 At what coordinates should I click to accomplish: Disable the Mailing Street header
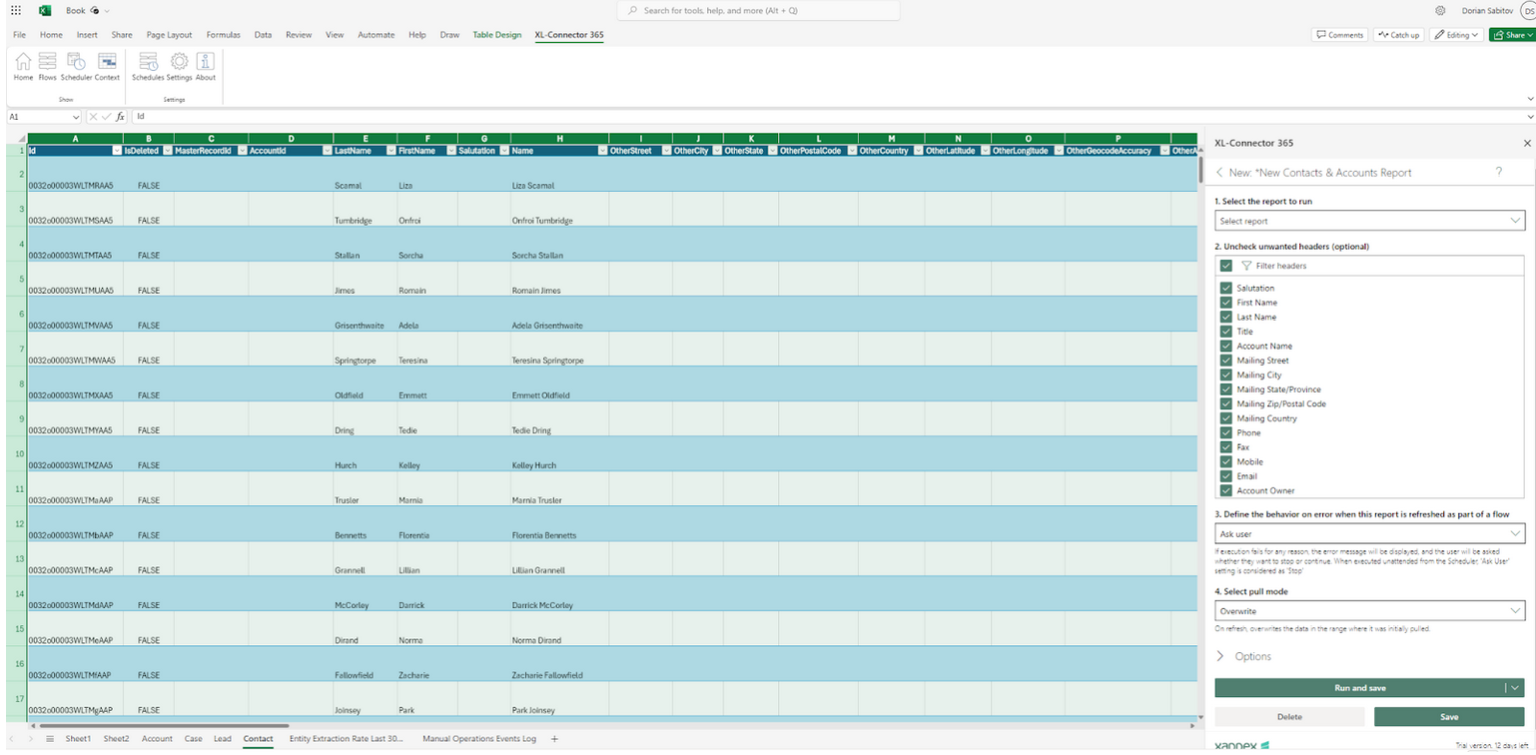coord(1225,360)
